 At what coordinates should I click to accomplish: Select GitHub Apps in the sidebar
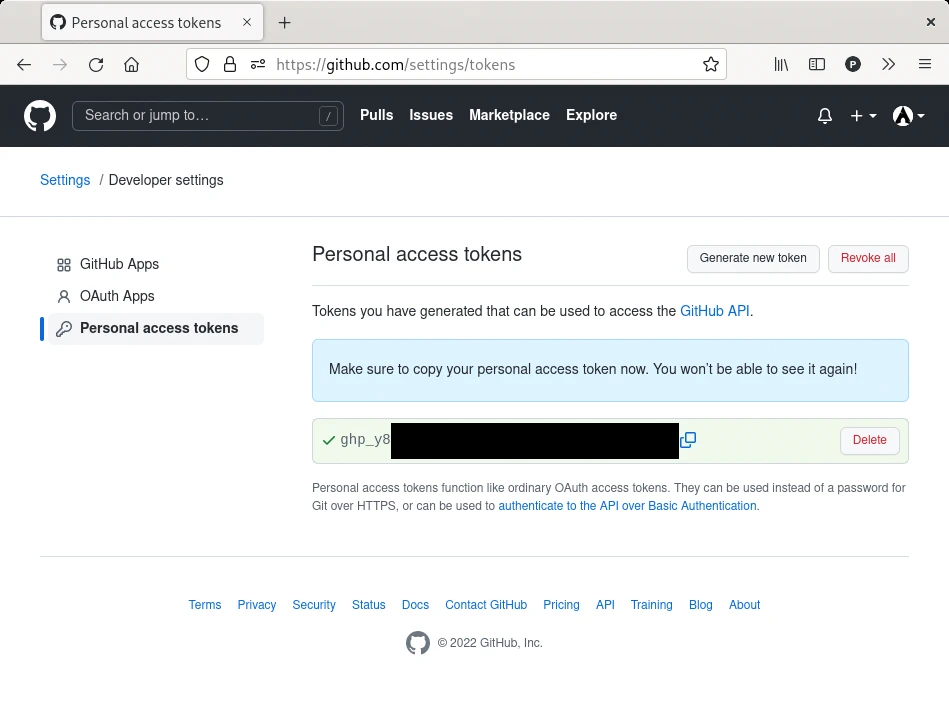(119, 264)
